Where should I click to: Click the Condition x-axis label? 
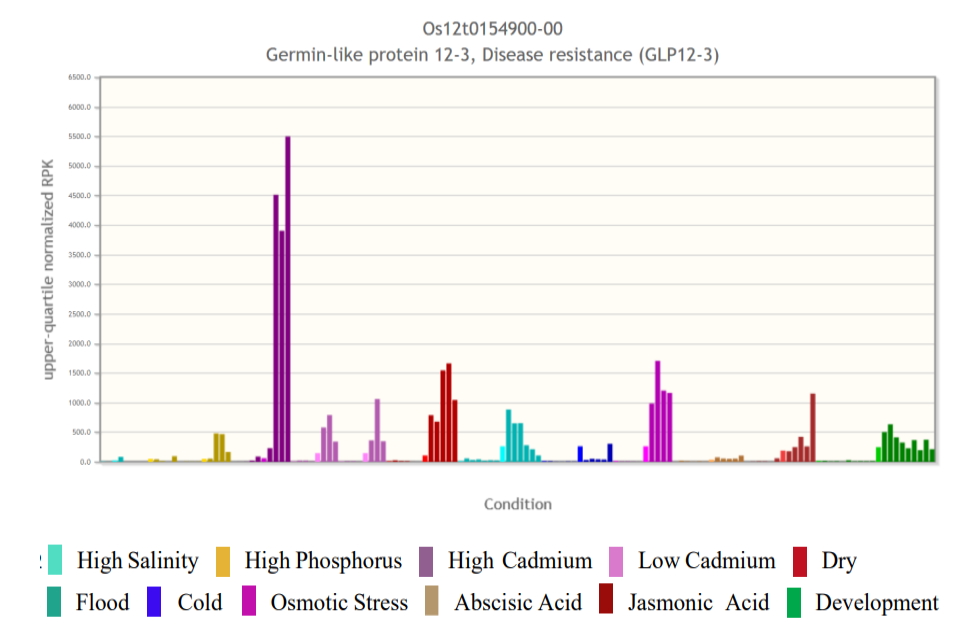pyautogui.click(x=518, y=504)
